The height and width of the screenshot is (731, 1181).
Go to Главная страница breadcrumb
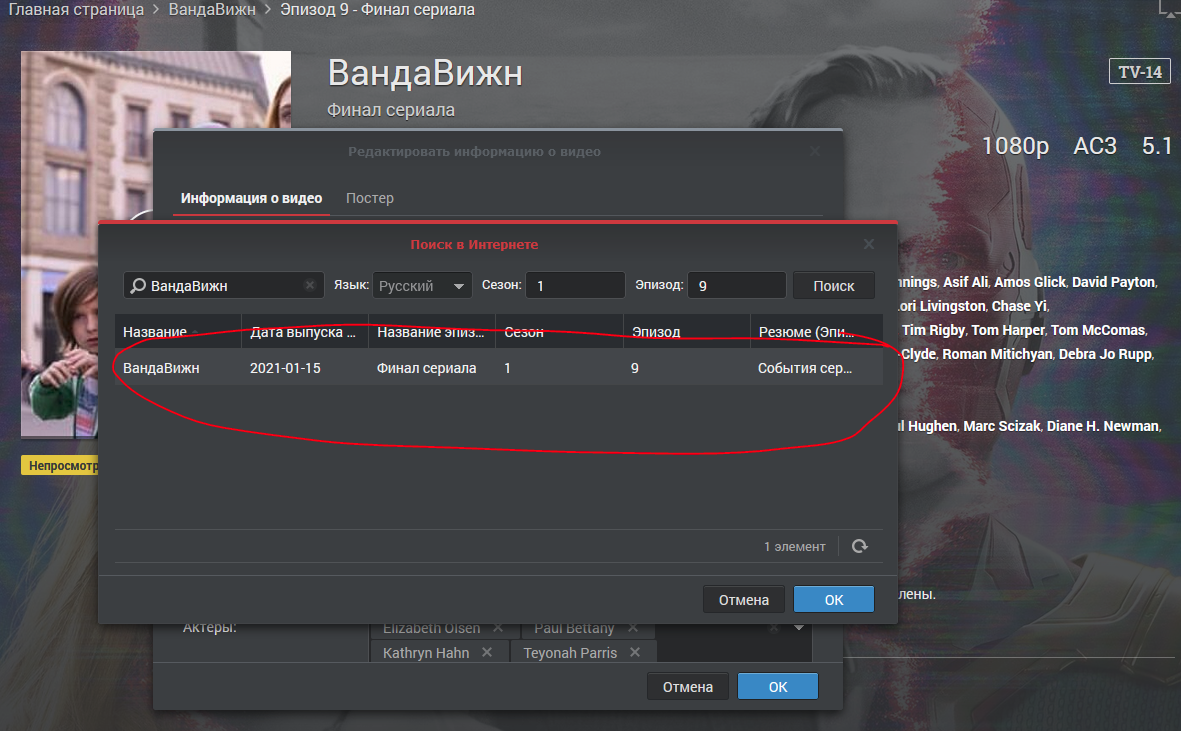click(76, 10)
